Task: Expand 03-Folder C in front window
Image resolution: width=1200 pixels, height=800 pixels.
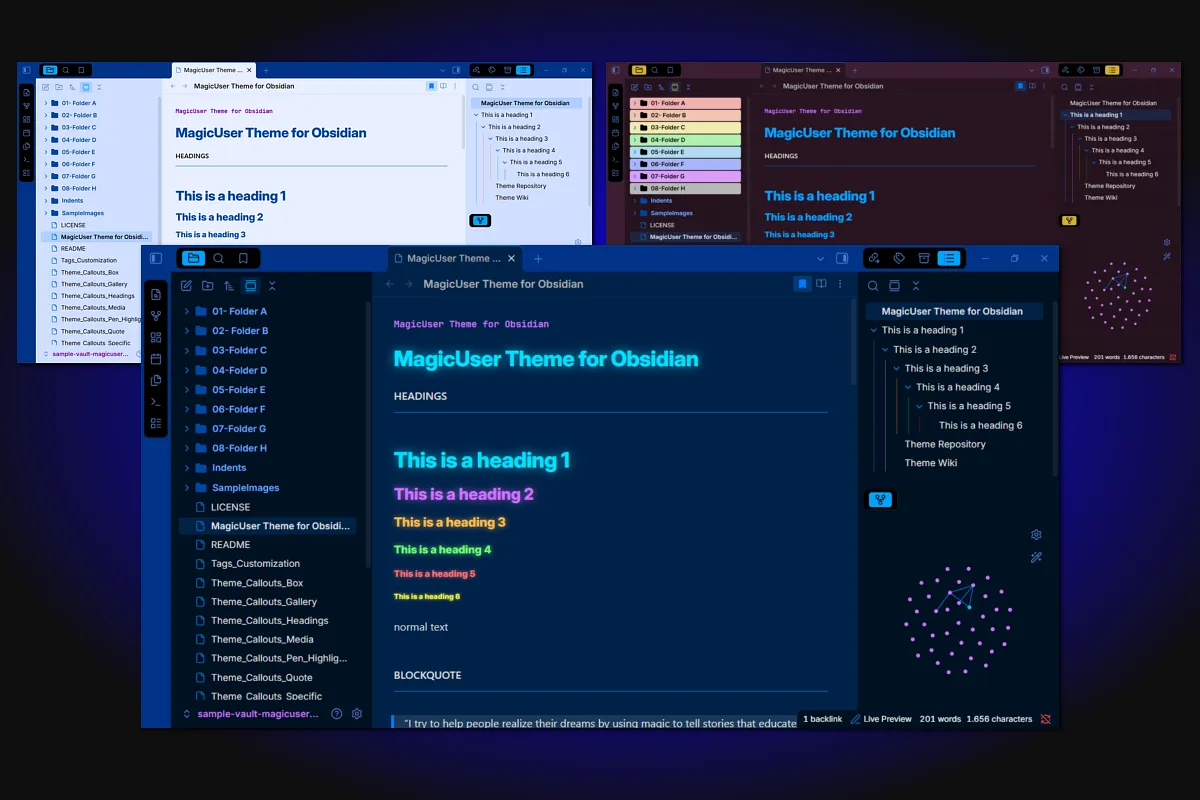Action: 187,350
